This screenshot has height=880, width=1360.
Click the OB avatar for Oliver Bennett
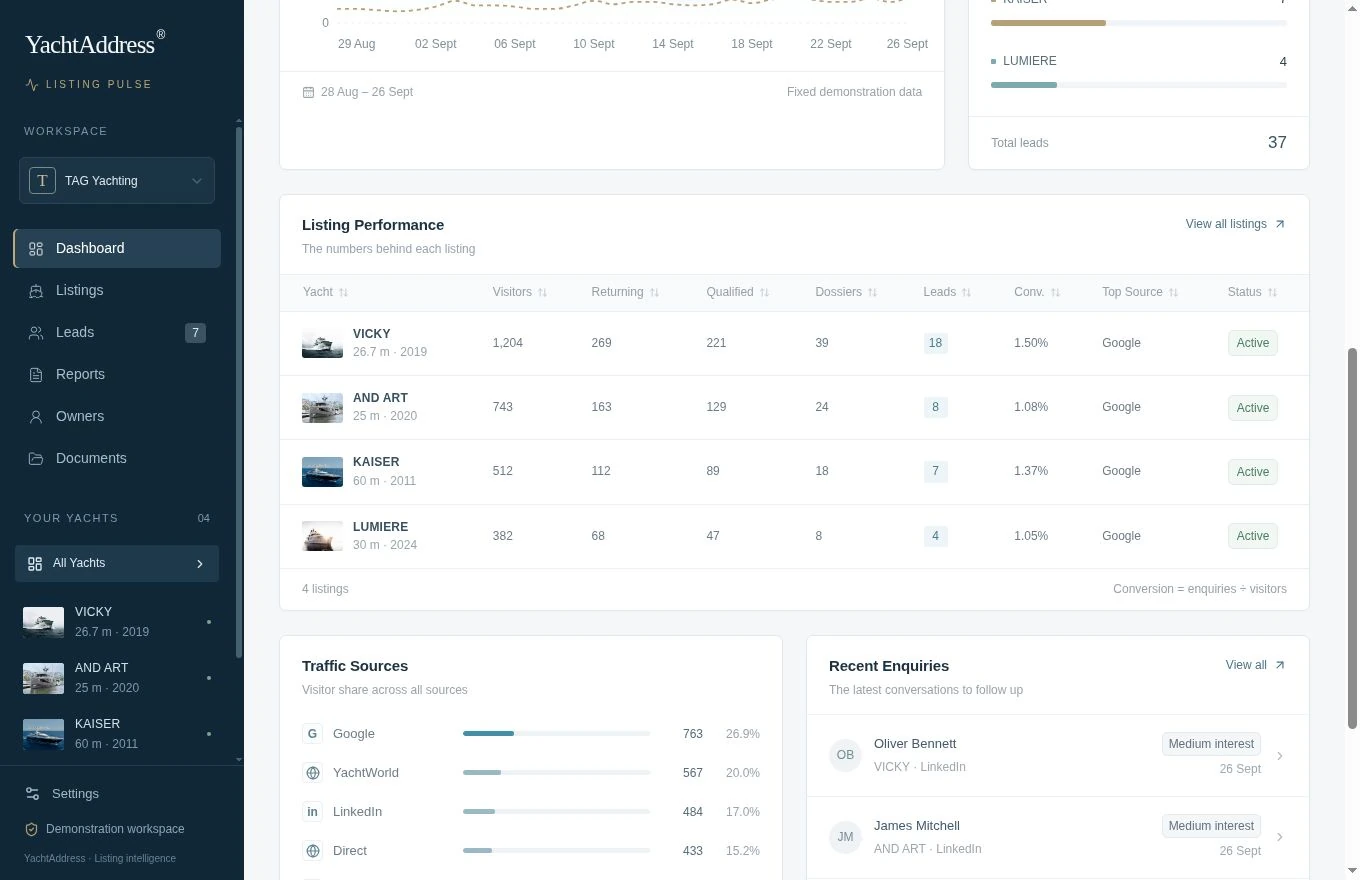845,755
